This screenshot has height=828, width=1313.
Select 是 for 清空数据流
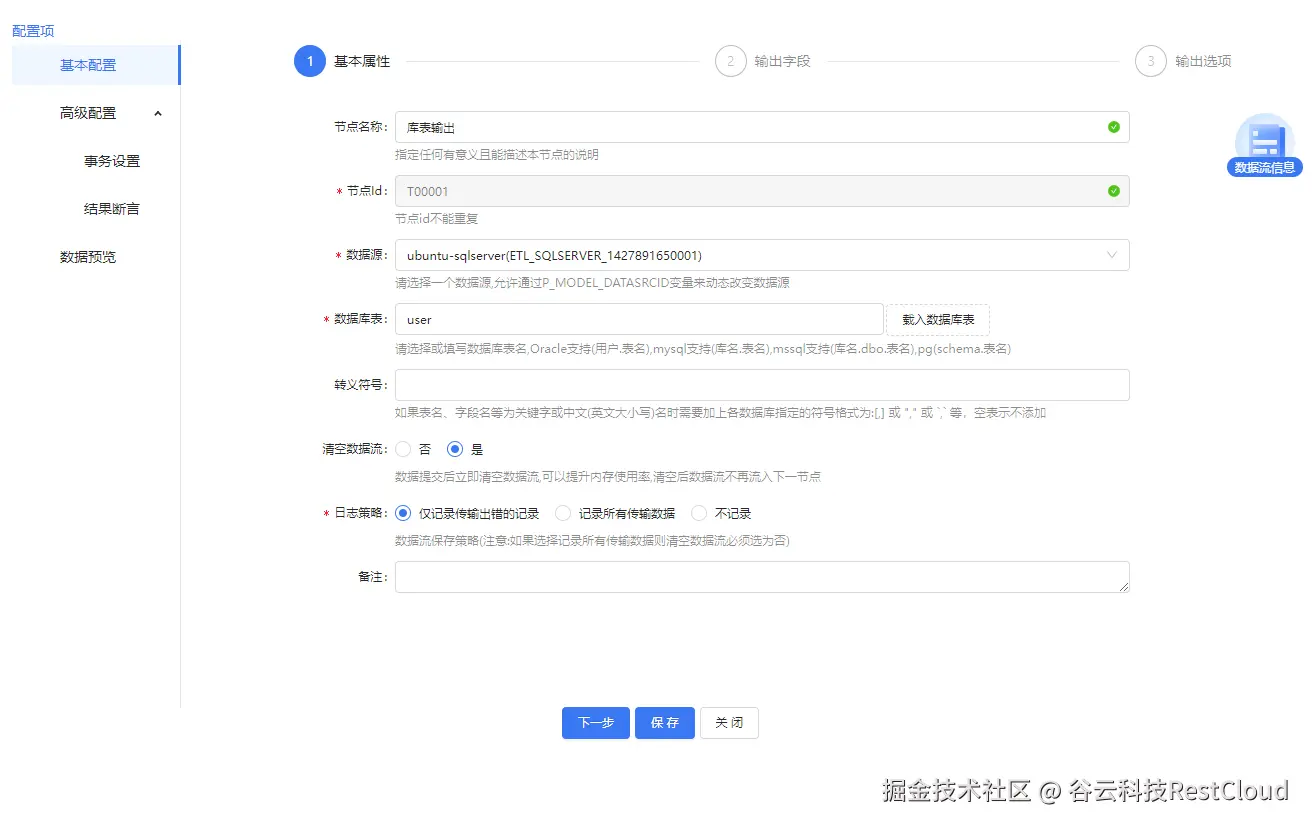pos(455,450)
